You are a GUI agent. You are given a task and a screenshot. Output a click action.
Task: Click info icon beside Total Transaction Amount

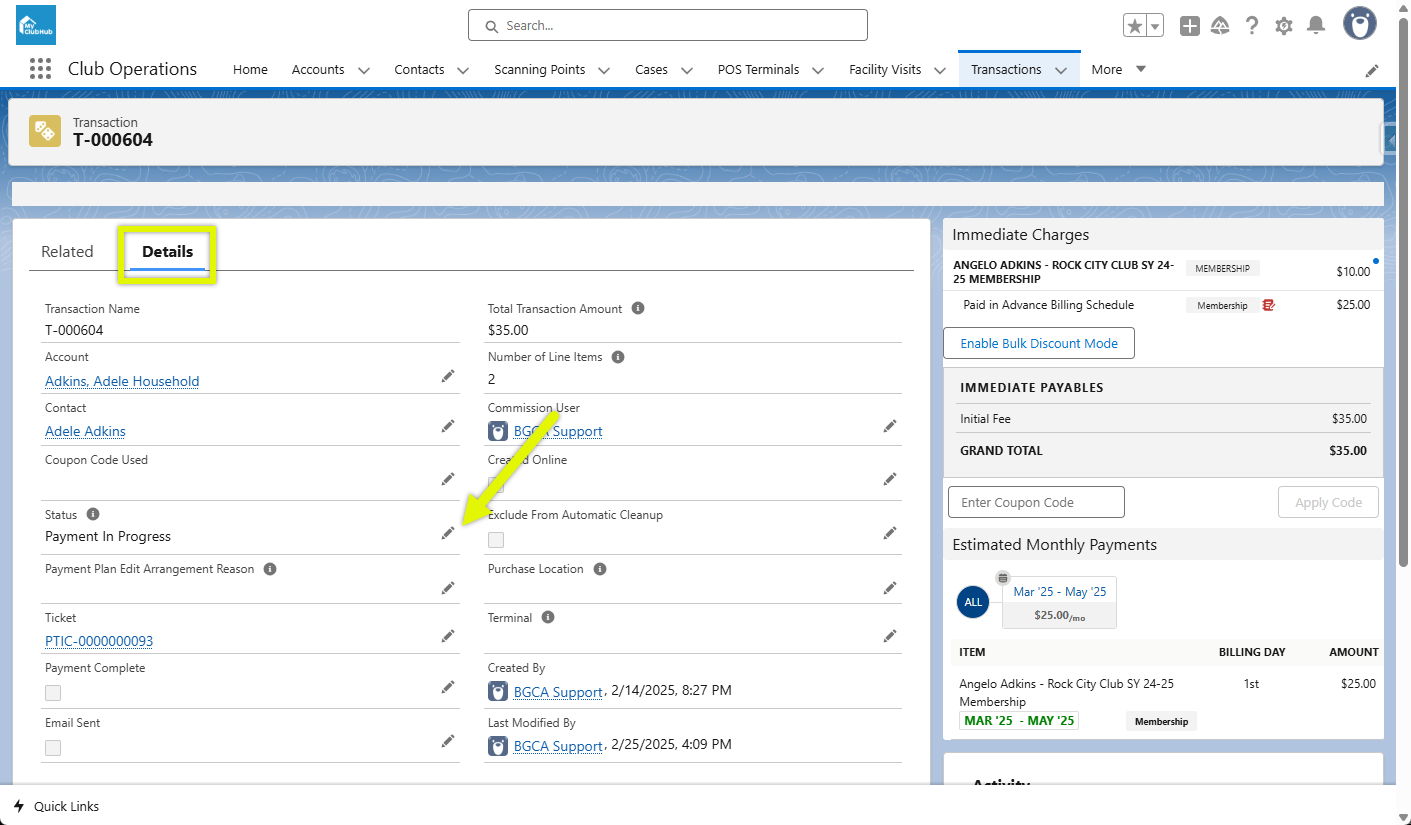coord(638,308)
